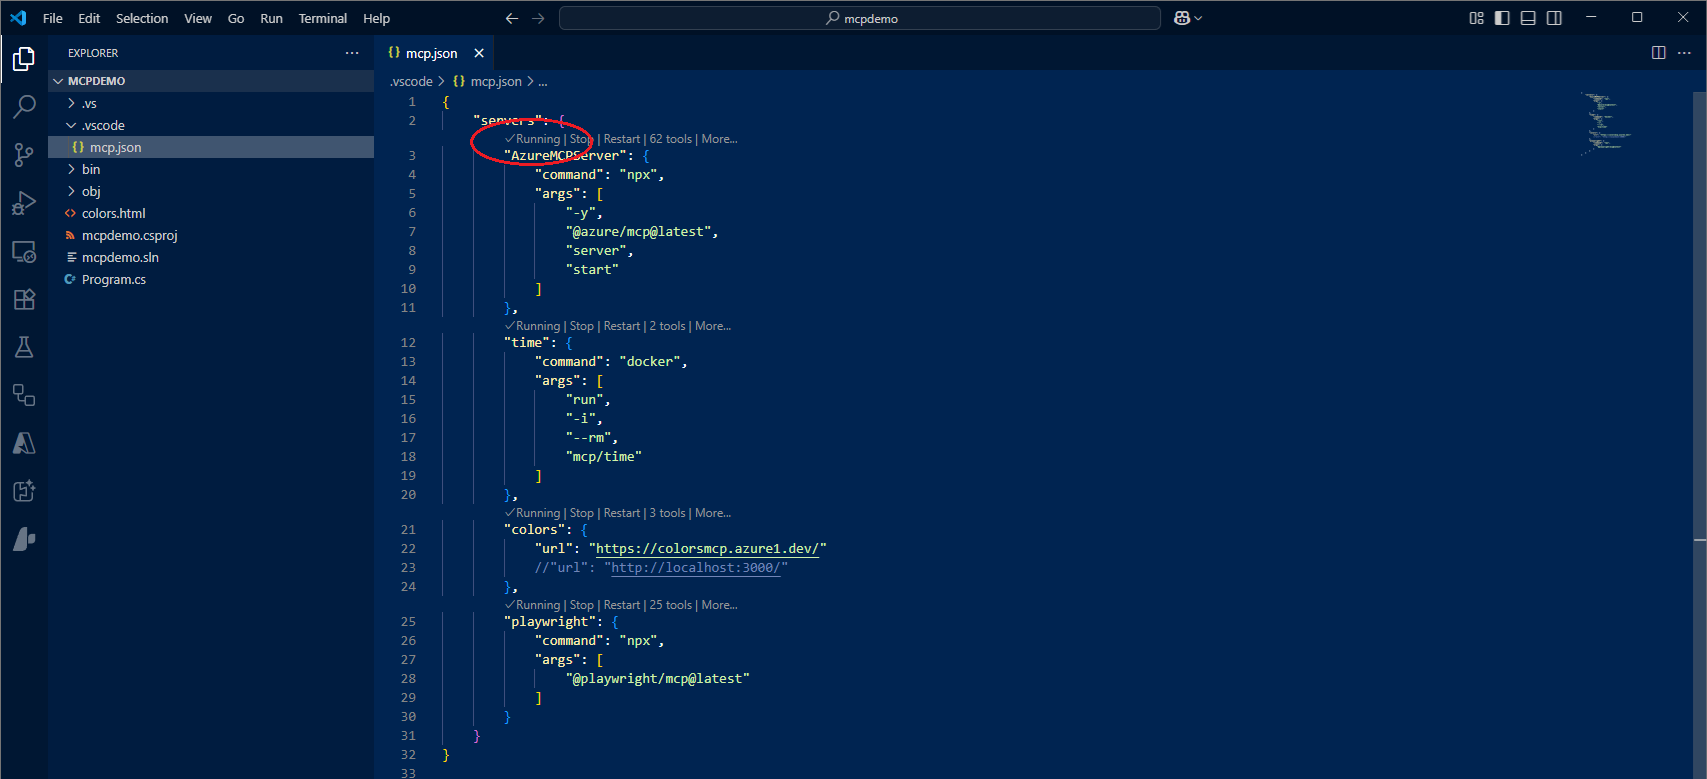Toggle the bottom Panel layout button
Screen dimensions: 1707x779
(x=1528, y=18)
